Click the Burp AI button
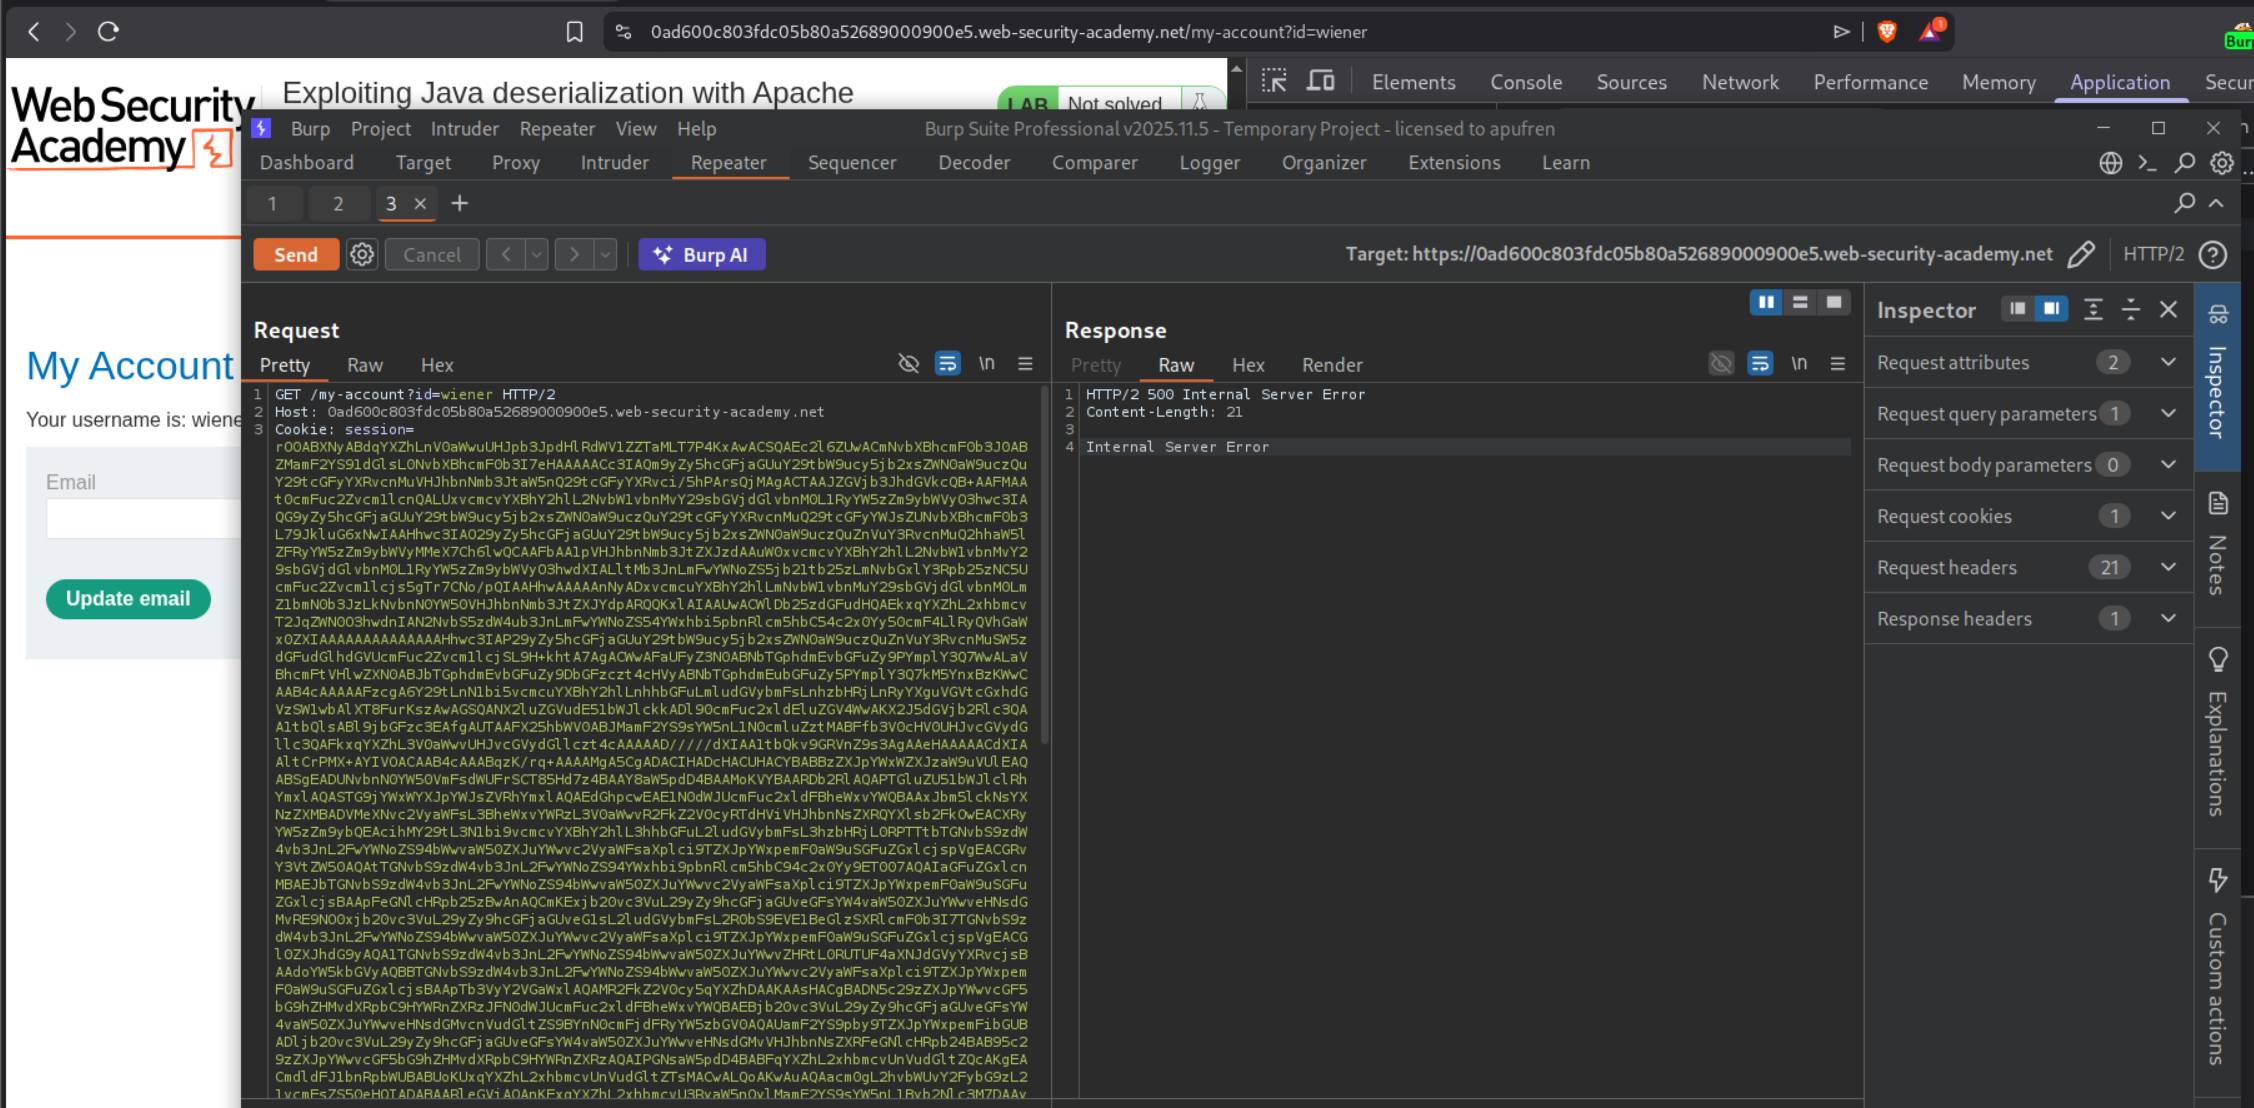The image size is (2254, 1108). (x=702, y=255)
